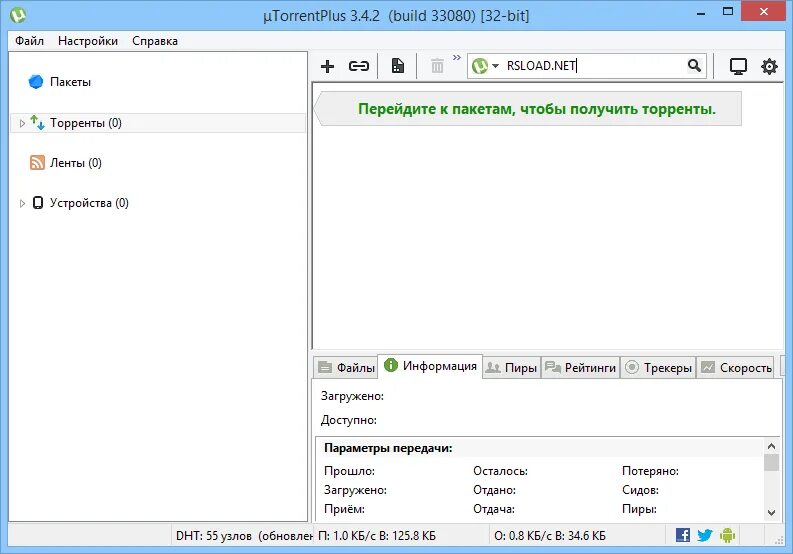Click the Twitter icon in status bar
Image resolution: width=793 pixels, height=554 pixels.
tap(704, 535)
